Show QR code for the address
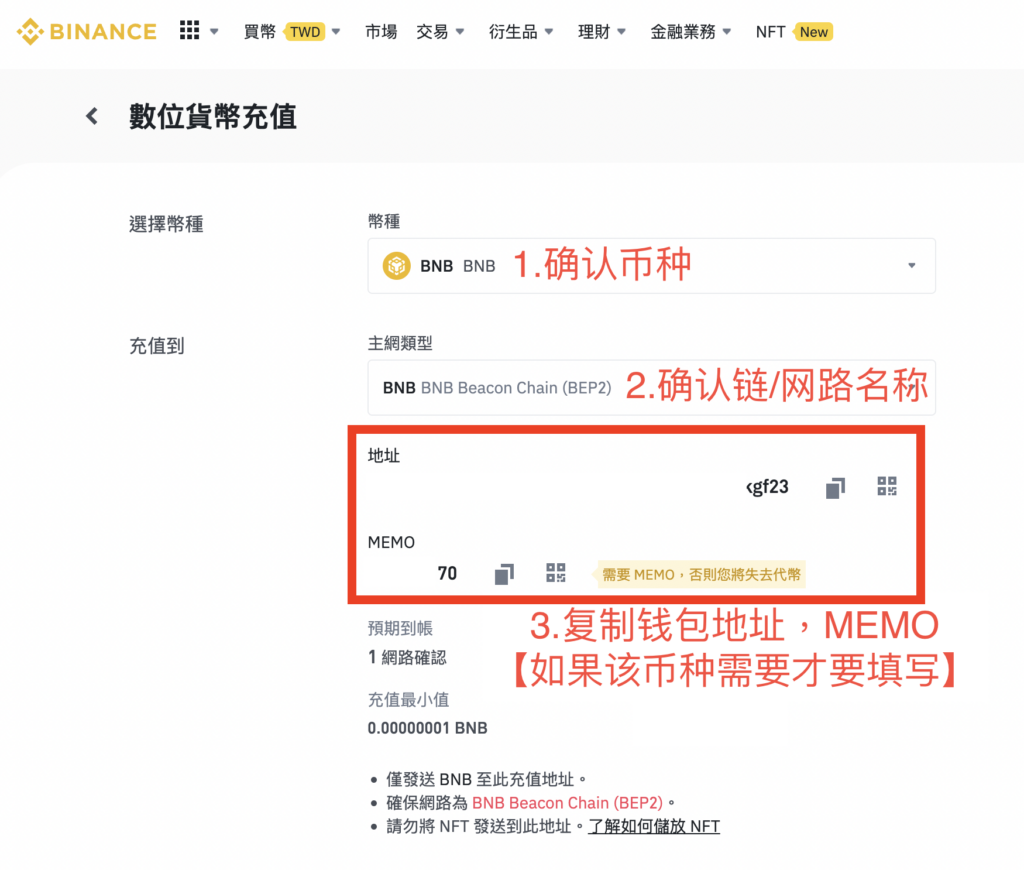This screenshot has height=870, width=1024. click(x=887, y=486)
